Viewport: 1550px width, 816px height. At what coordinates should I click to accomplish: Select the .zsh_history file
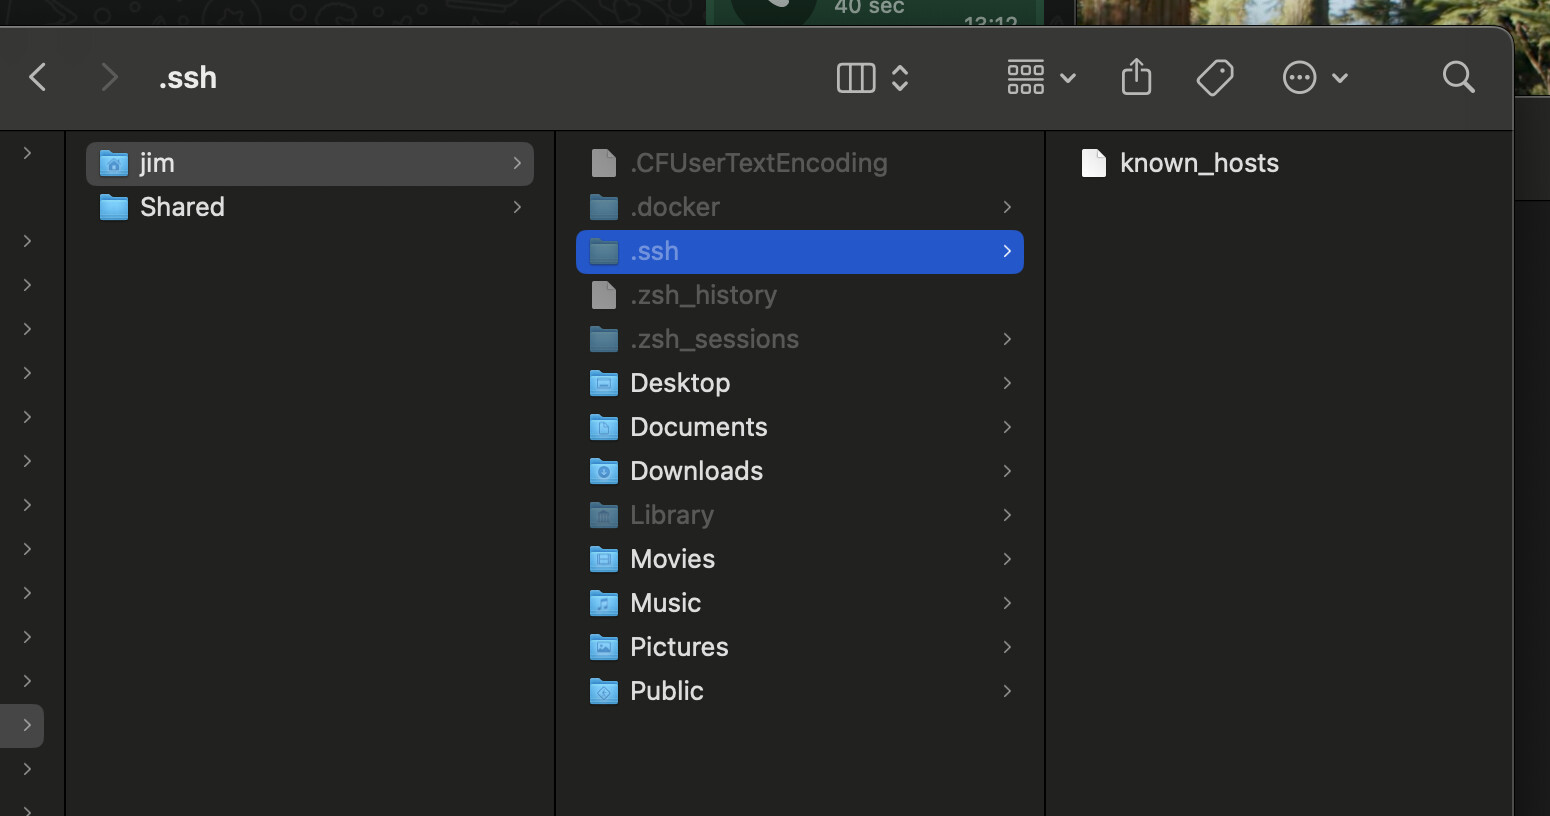(x=800, y=295)
